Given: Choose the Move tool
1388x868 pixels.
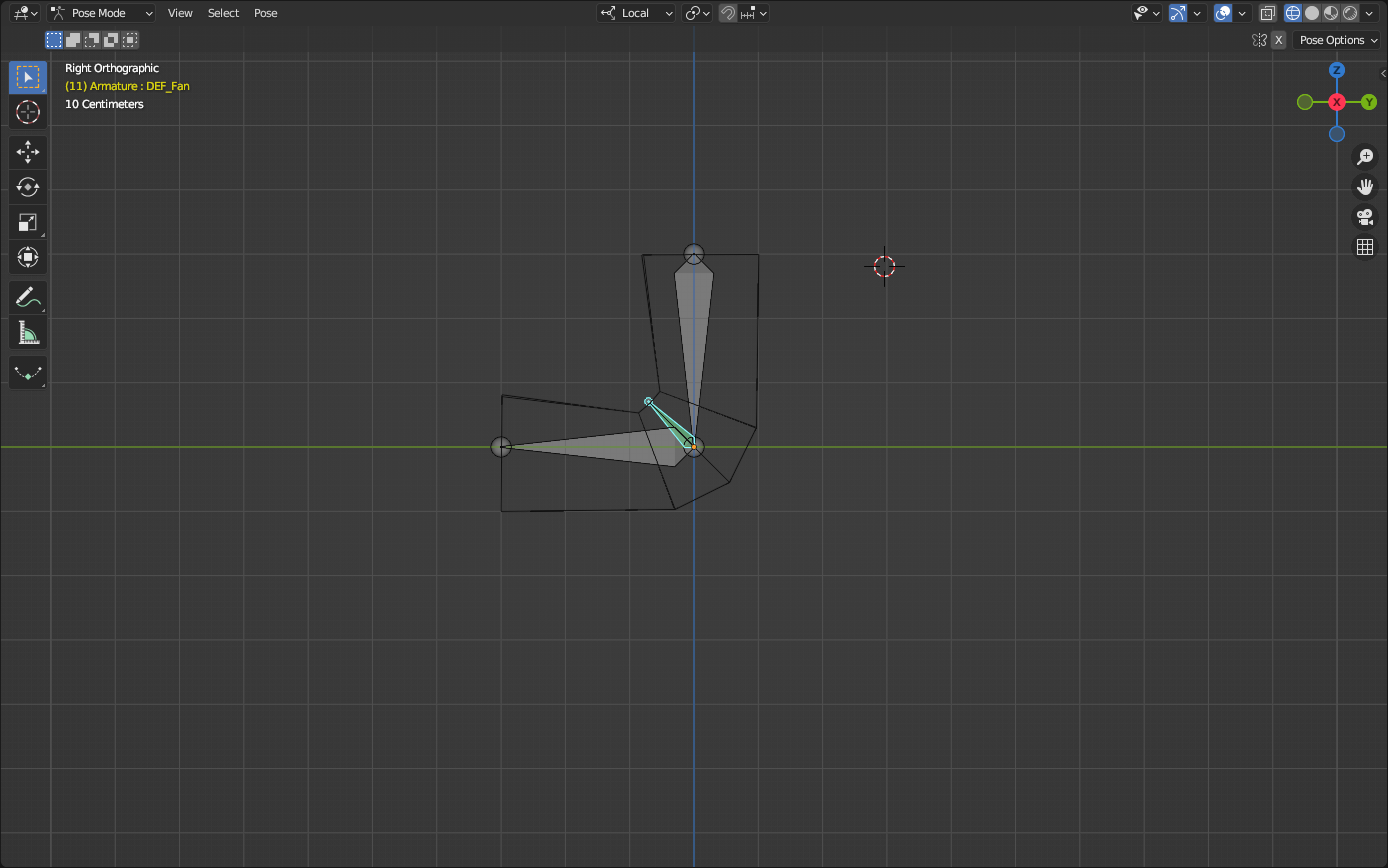Looking at the screenshot, I should [x=28, y=152].
